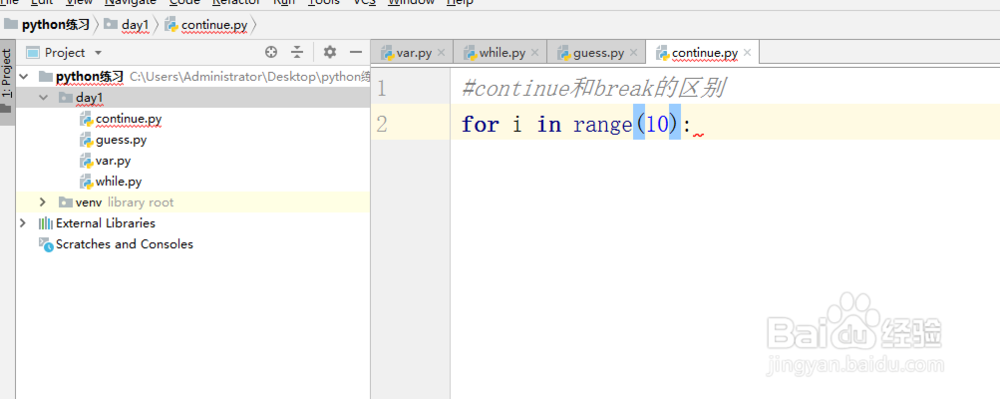Expand External Libraries node
1000x399 pixels.
(x=23, y=223)
